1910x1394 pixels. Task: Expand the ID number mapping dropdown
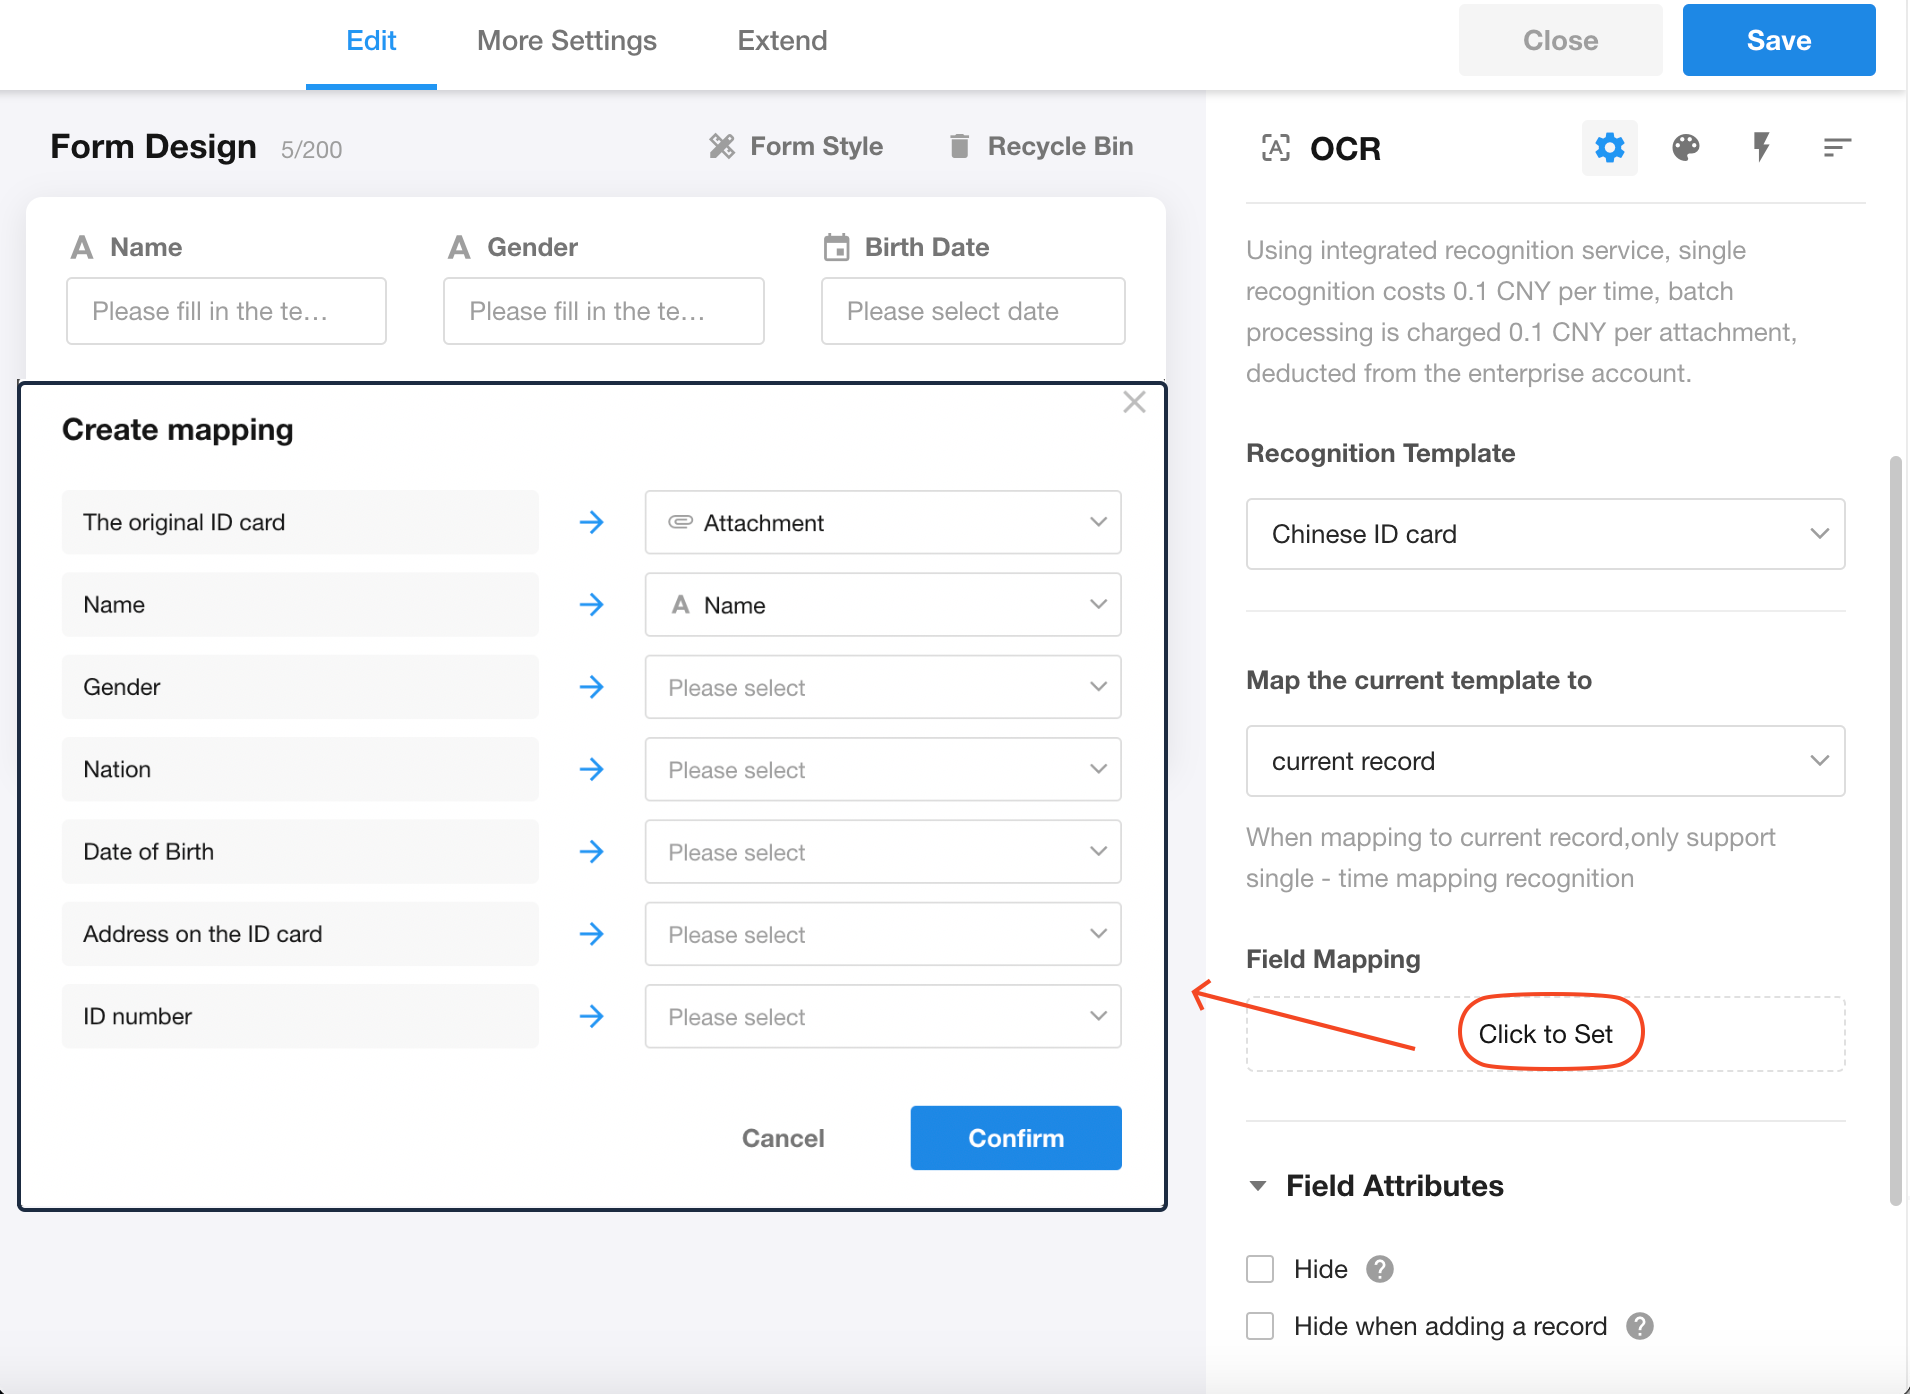[882, 1016]
